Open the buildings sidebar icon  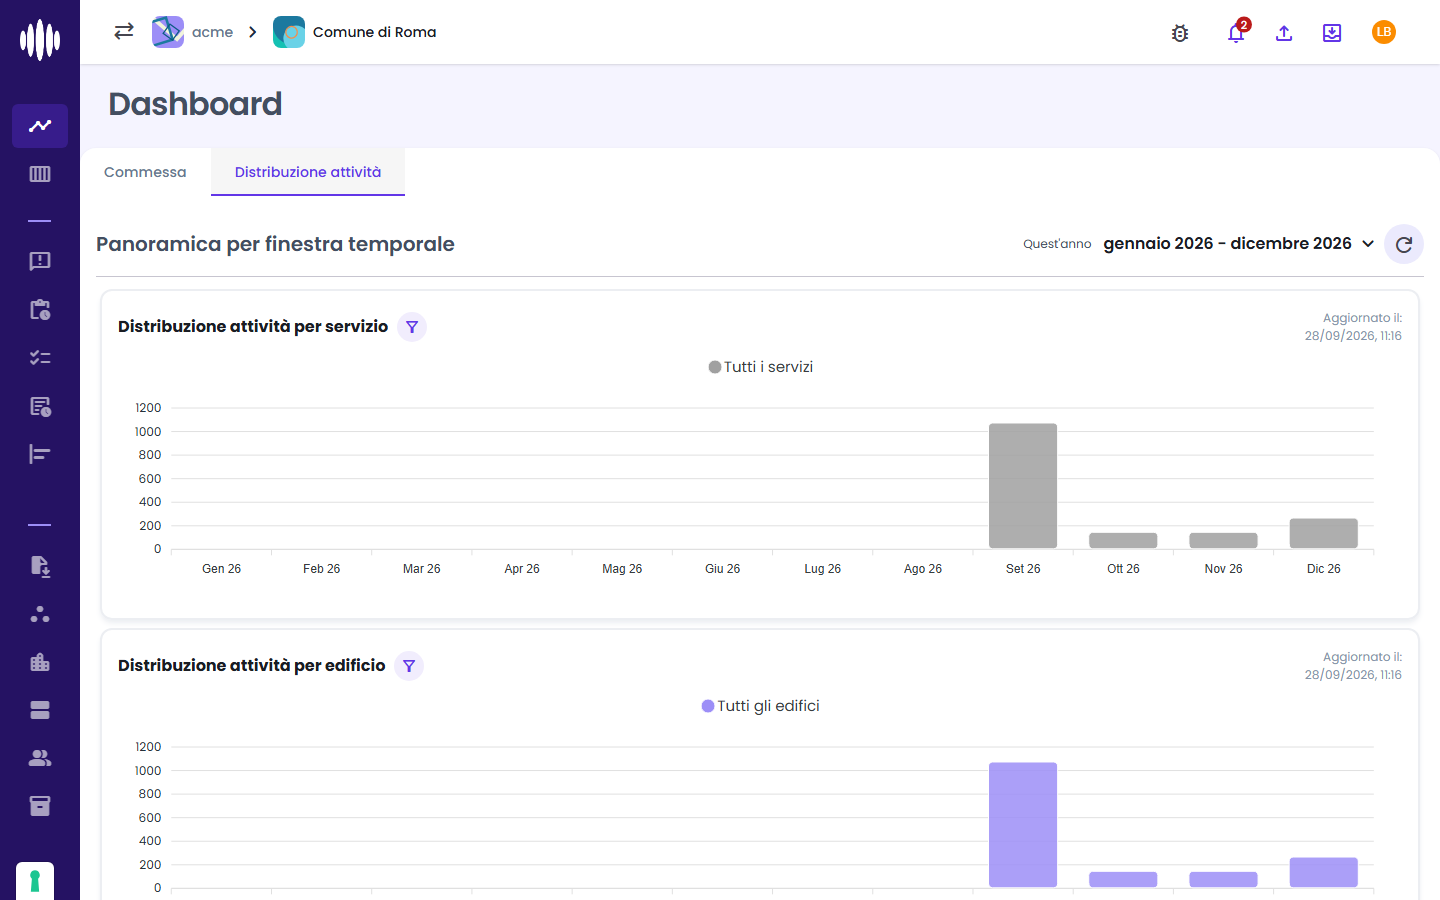[40, 662]
